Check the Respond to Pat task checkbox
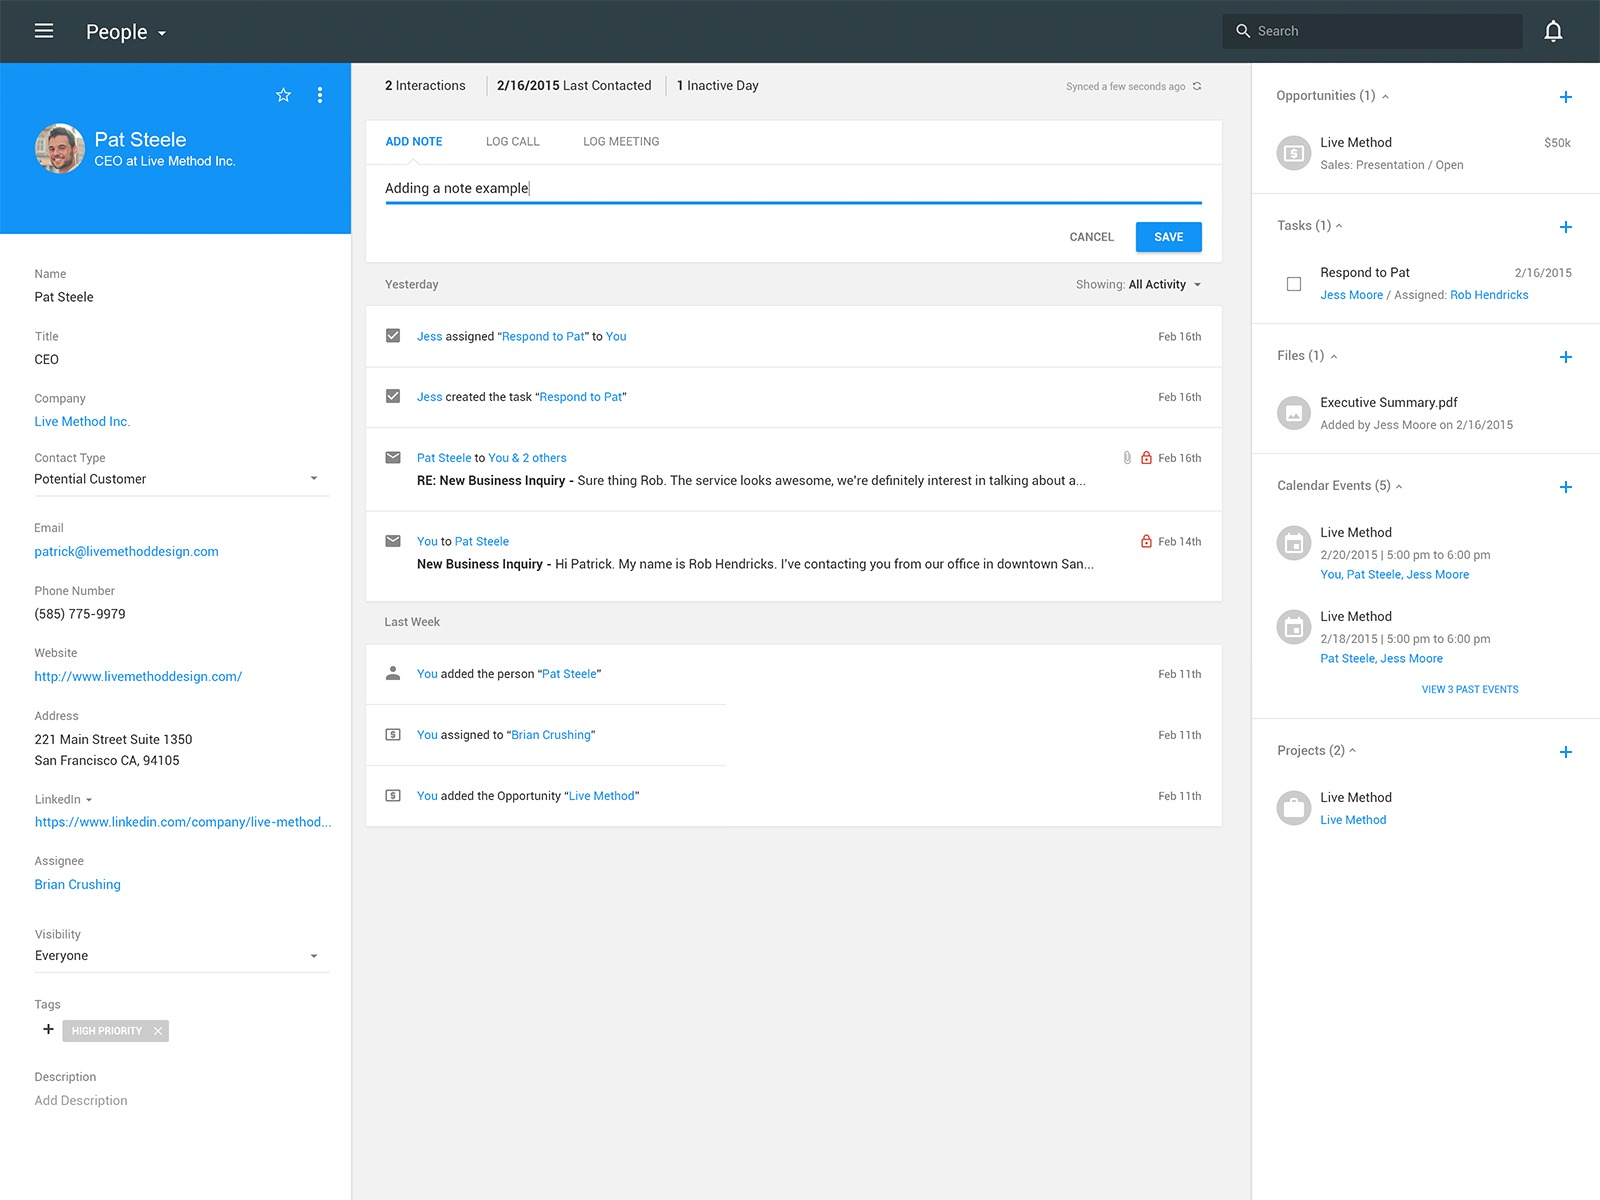Viewport: 1600px width, 1200px height. 1293,284
